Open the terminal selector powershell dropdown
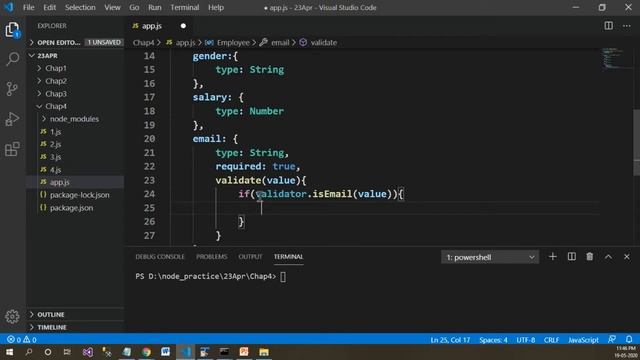The width and height of the screenshot is (640, 360). [x=490, y=257]
